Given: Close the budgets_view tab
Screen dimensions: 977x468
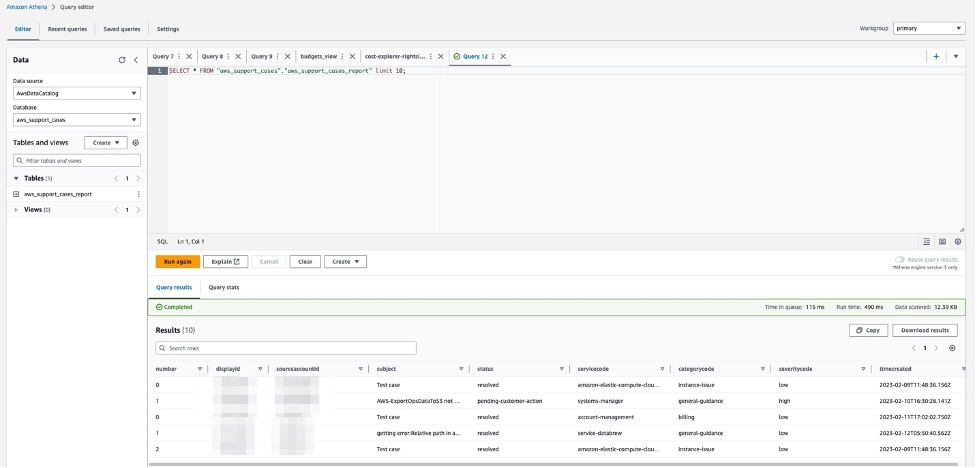Looking at the screenshot, I should (x=352, y=57).
